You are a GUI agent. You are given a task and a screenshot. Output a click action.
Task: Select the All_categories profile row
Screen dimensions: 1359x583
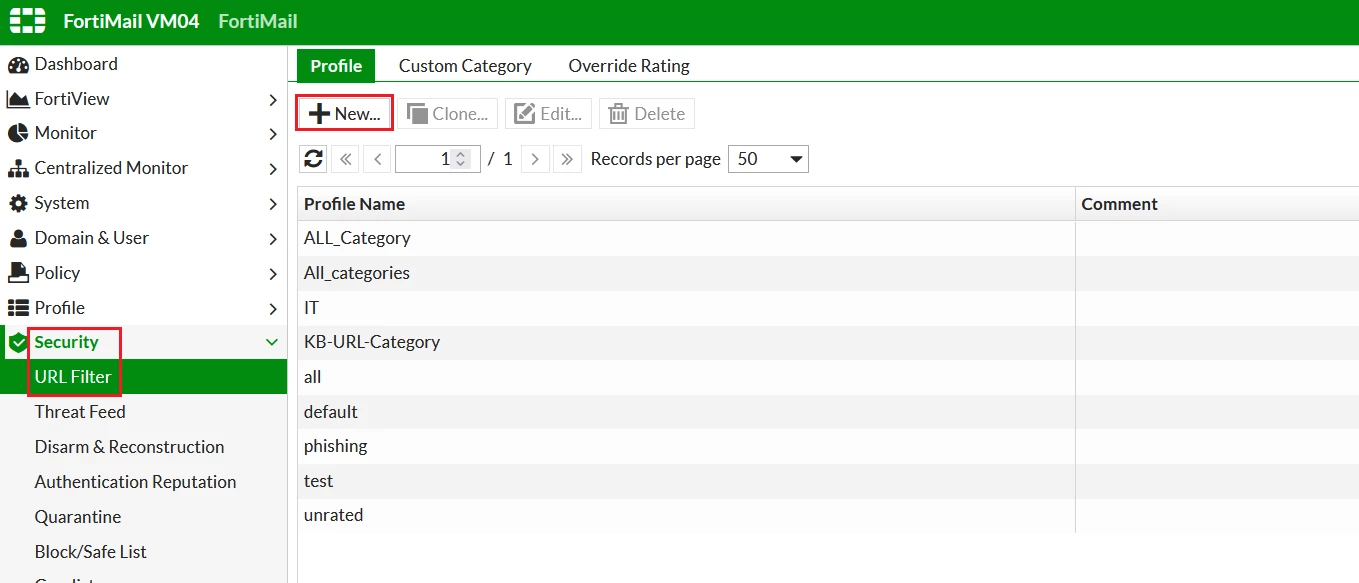click(x=828, y=273)
